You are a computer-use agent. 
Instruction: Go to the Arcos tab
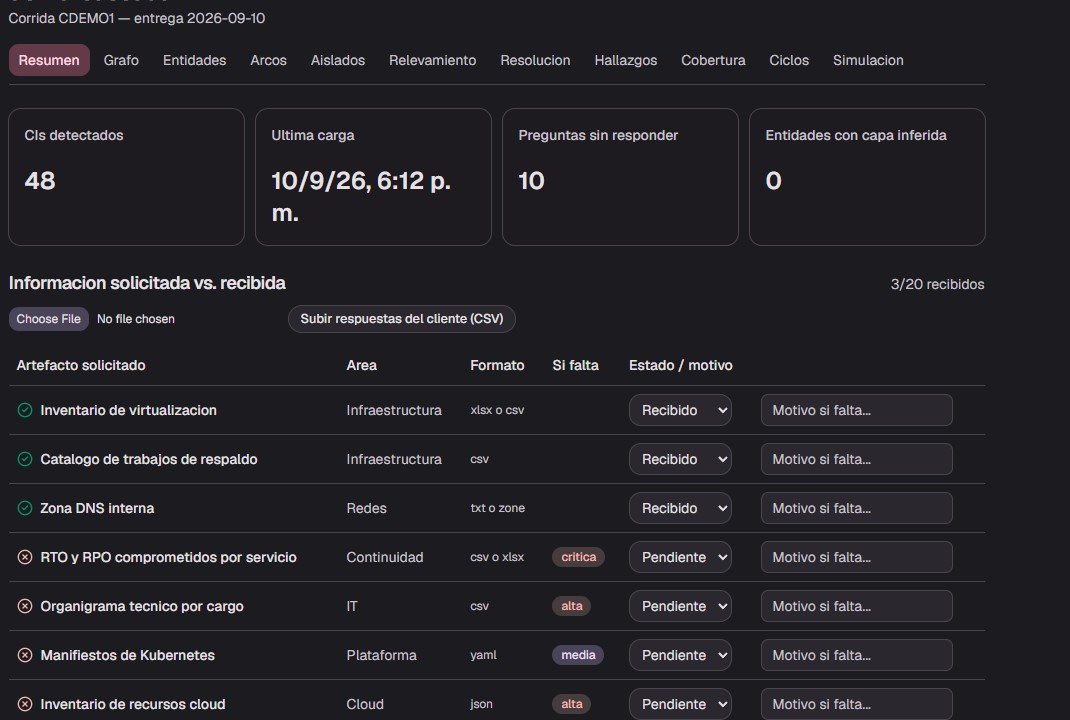pyautogui.click(x=268, y=60)
